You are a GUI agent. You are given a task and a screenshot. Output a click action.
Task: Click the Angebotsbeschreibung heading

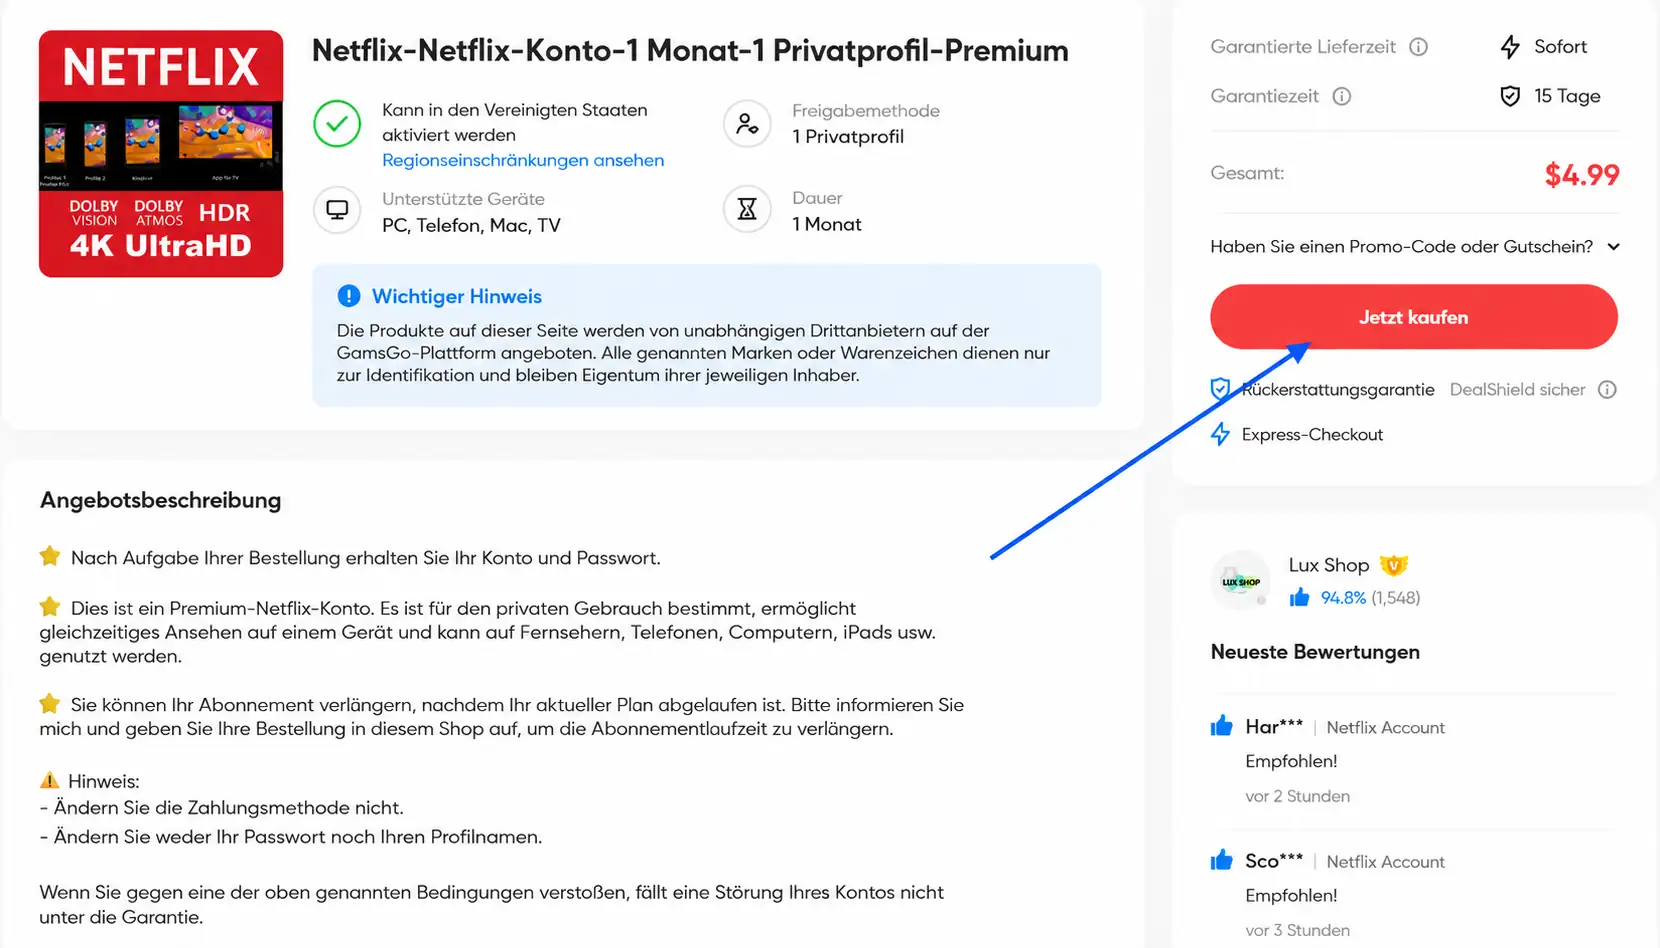pos(161,500)
